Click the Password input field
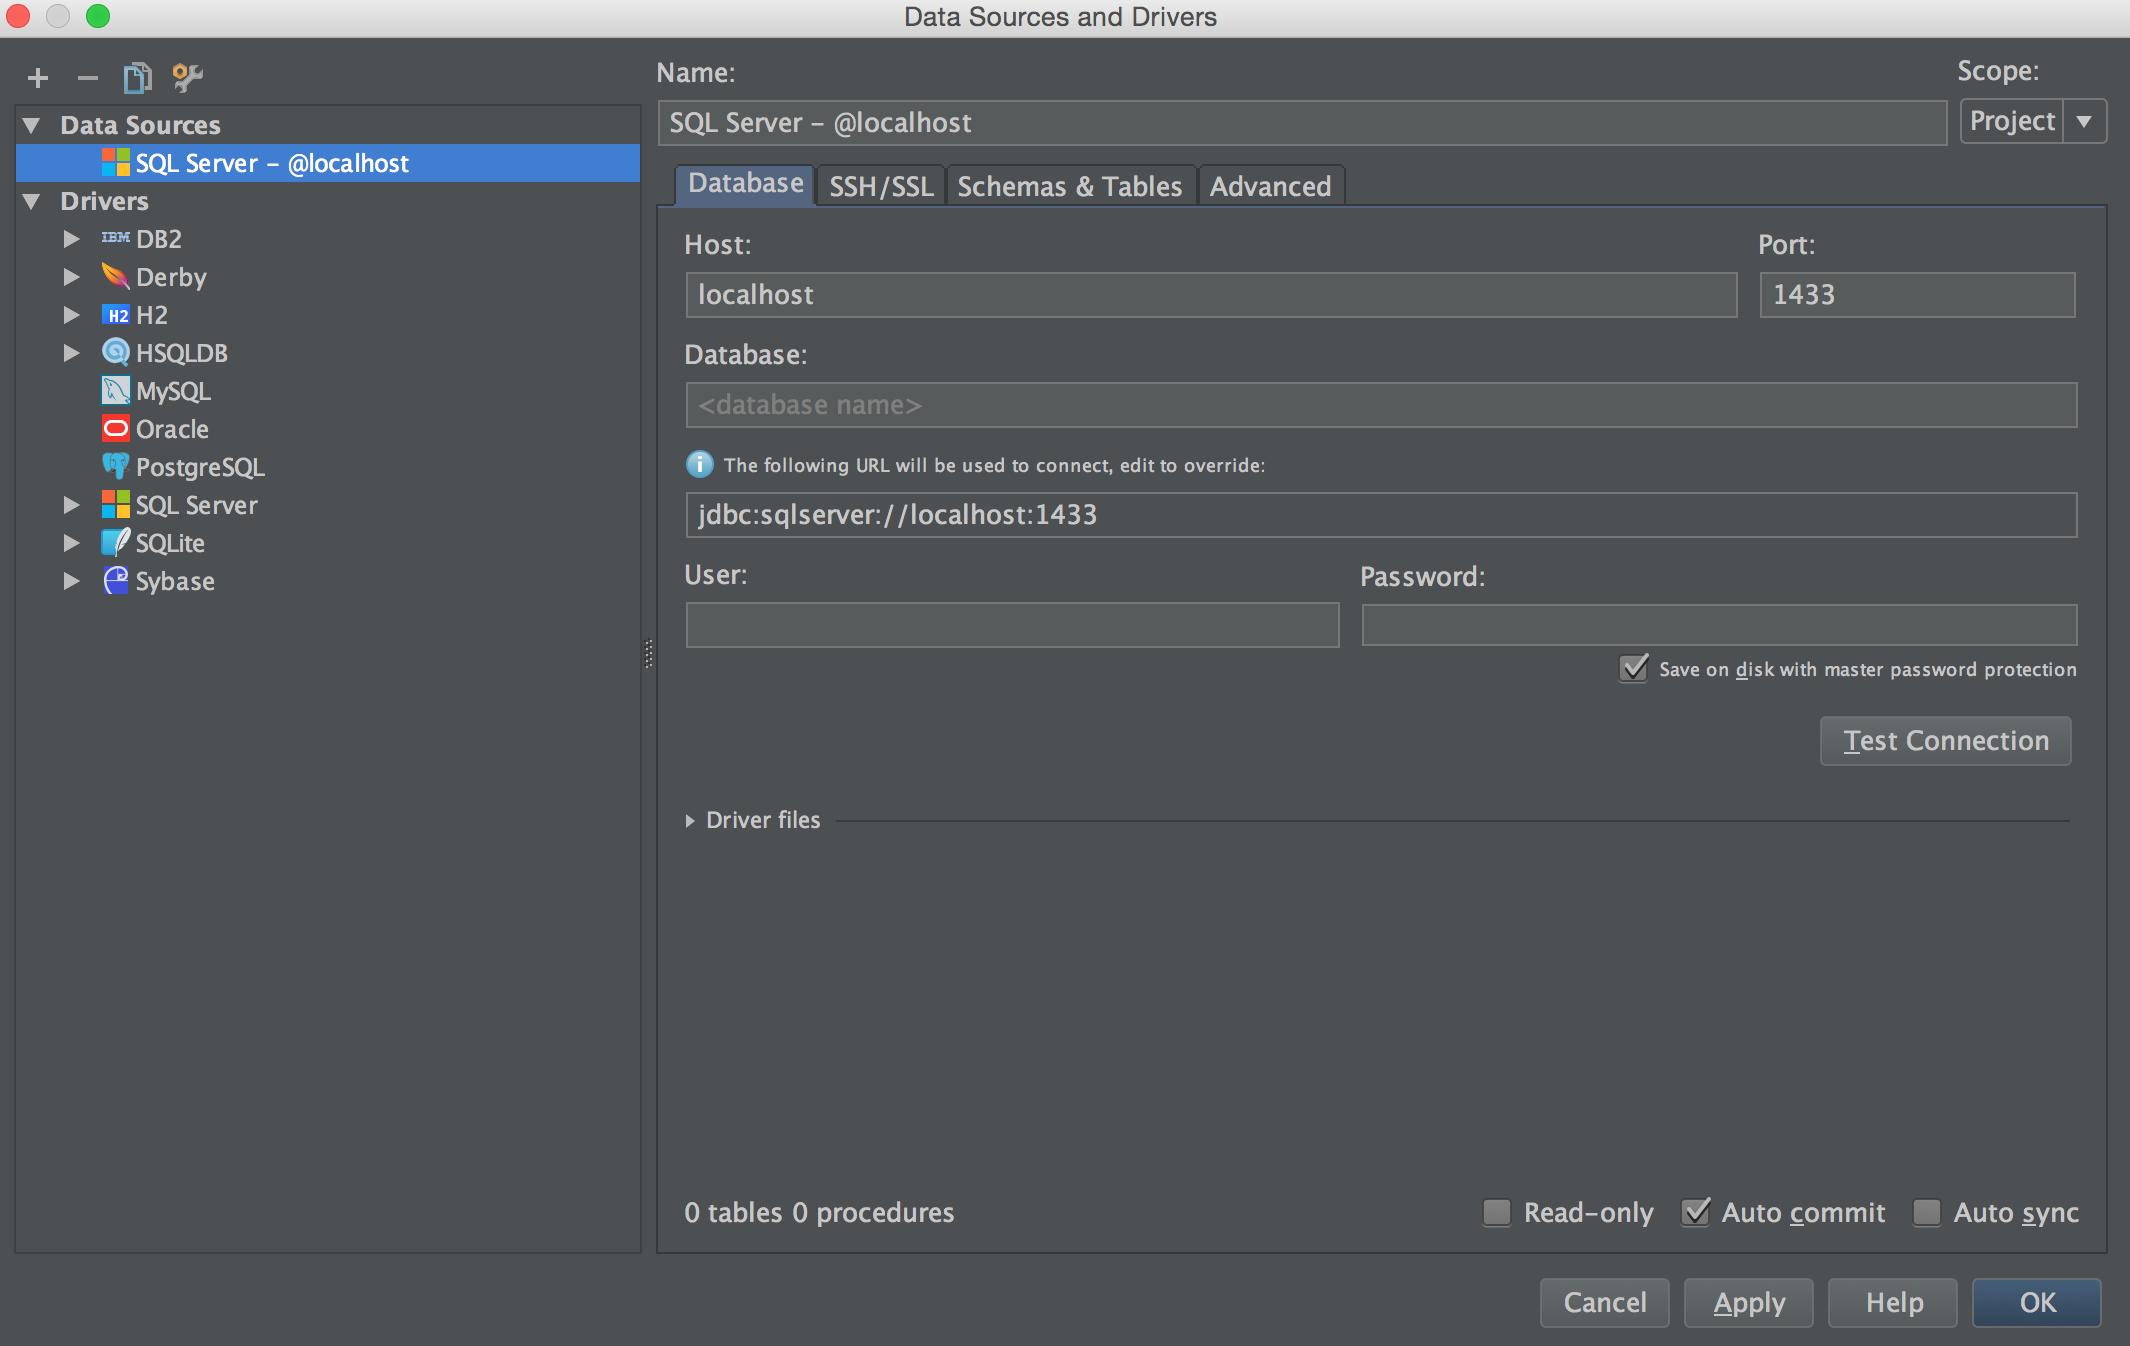 click(x=1719, y=625)
